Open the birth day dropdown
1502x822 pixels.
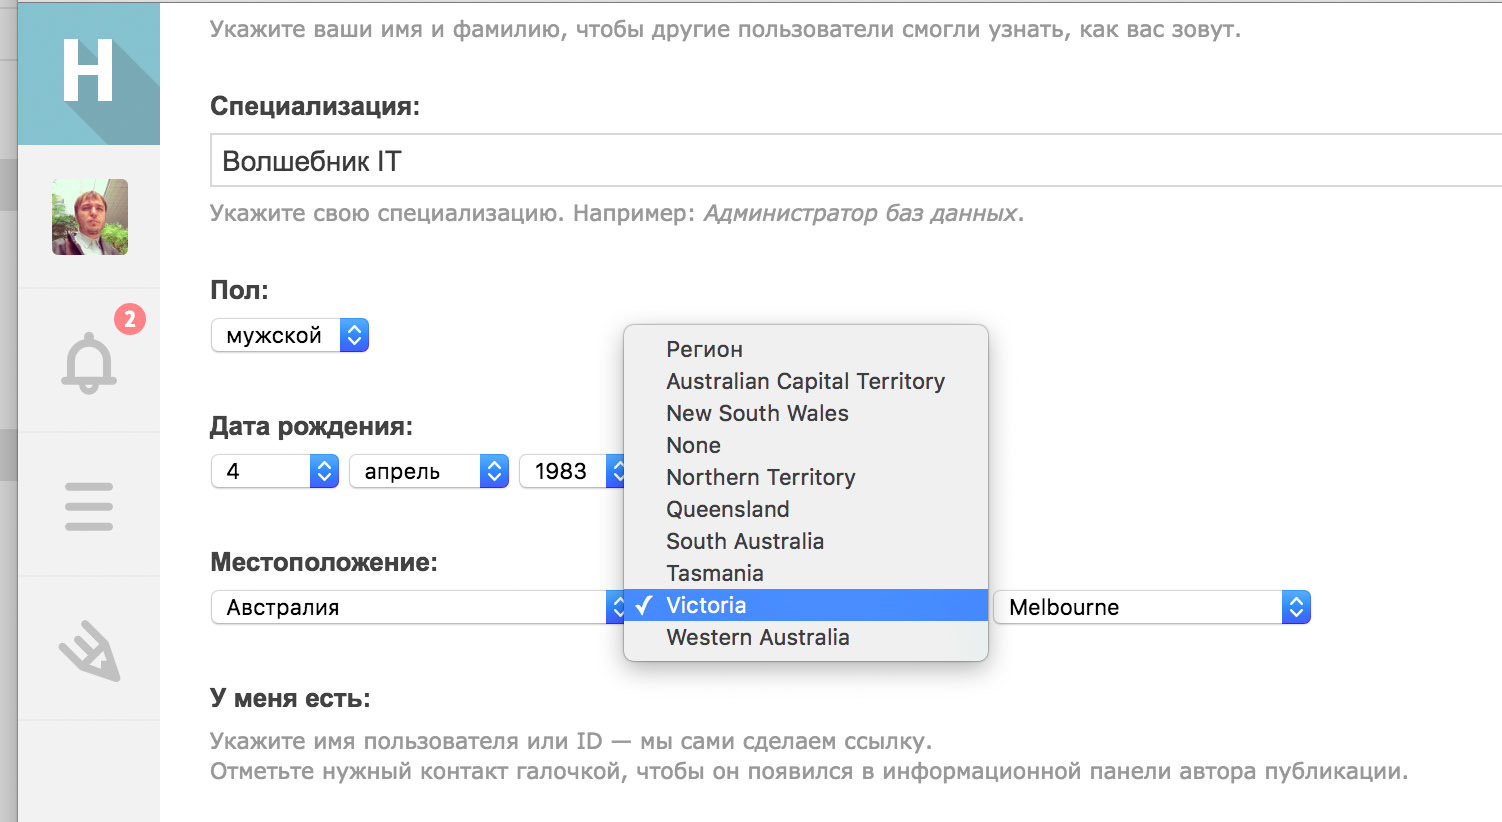click(x=275, y=471)
